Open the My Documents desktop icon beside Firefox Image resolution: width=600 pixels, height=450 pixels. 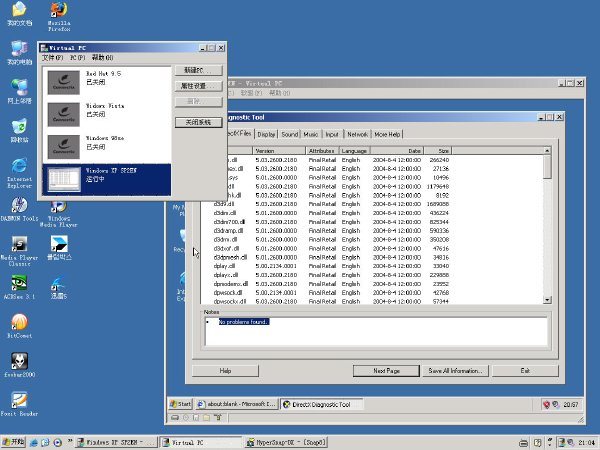click(x=20, y=14)
